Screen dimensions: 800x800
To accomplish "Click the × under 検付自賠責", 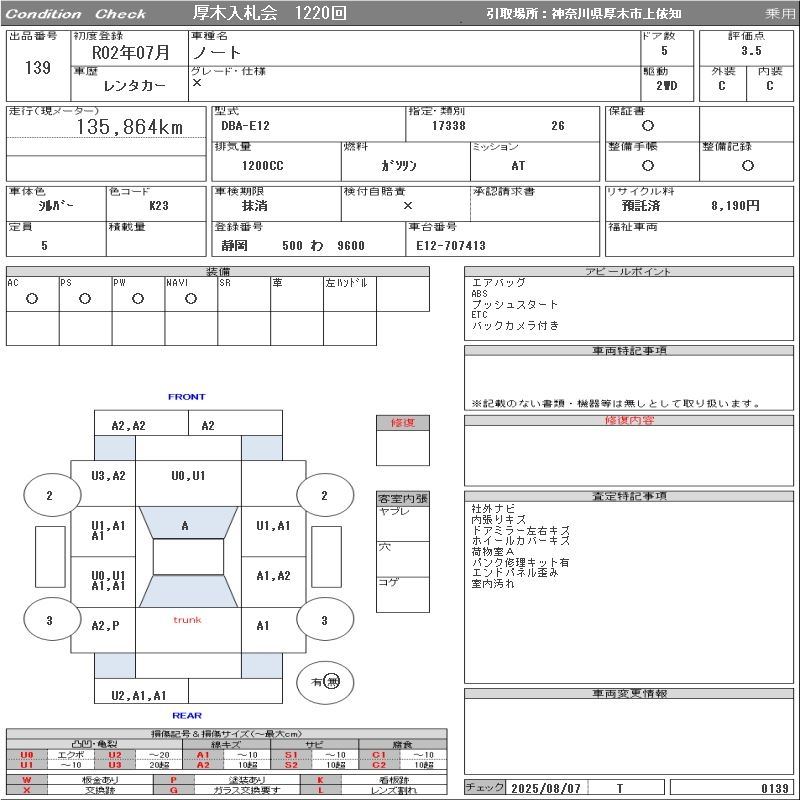I will coord(408,206).
